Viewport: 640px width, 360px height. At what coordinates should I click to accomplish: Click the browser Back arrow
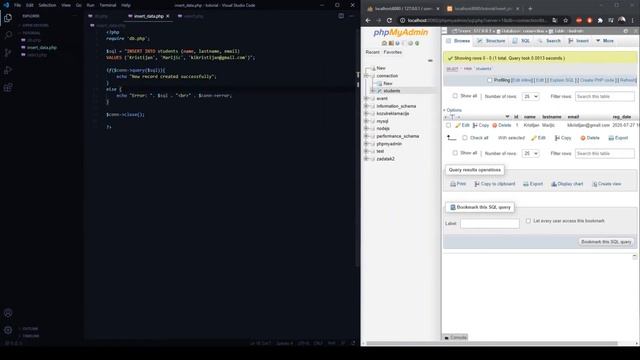(368, 20)
